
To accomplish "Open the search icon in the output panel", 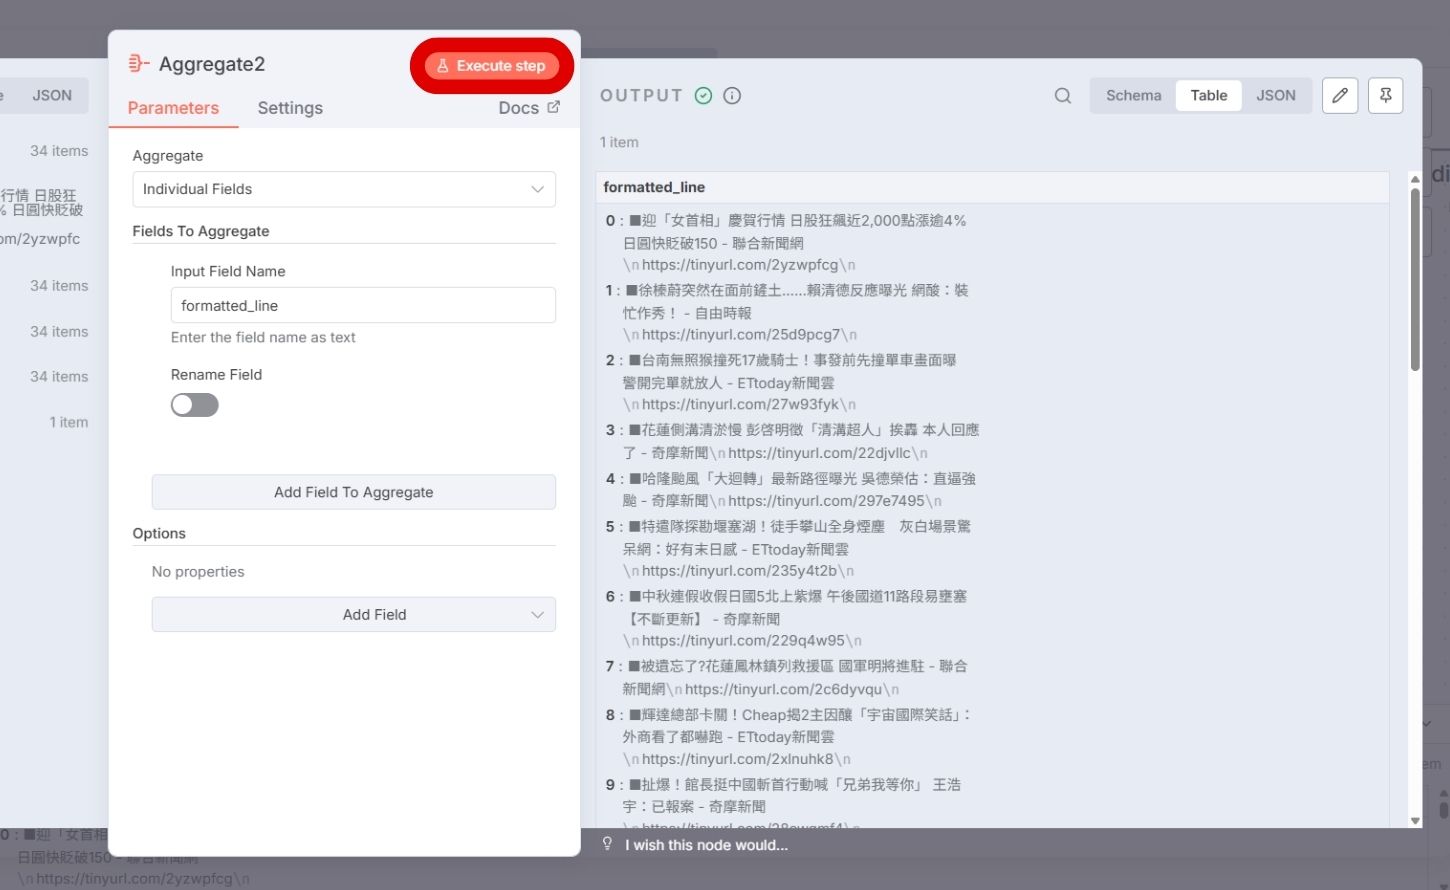I will click(1062, 95).
